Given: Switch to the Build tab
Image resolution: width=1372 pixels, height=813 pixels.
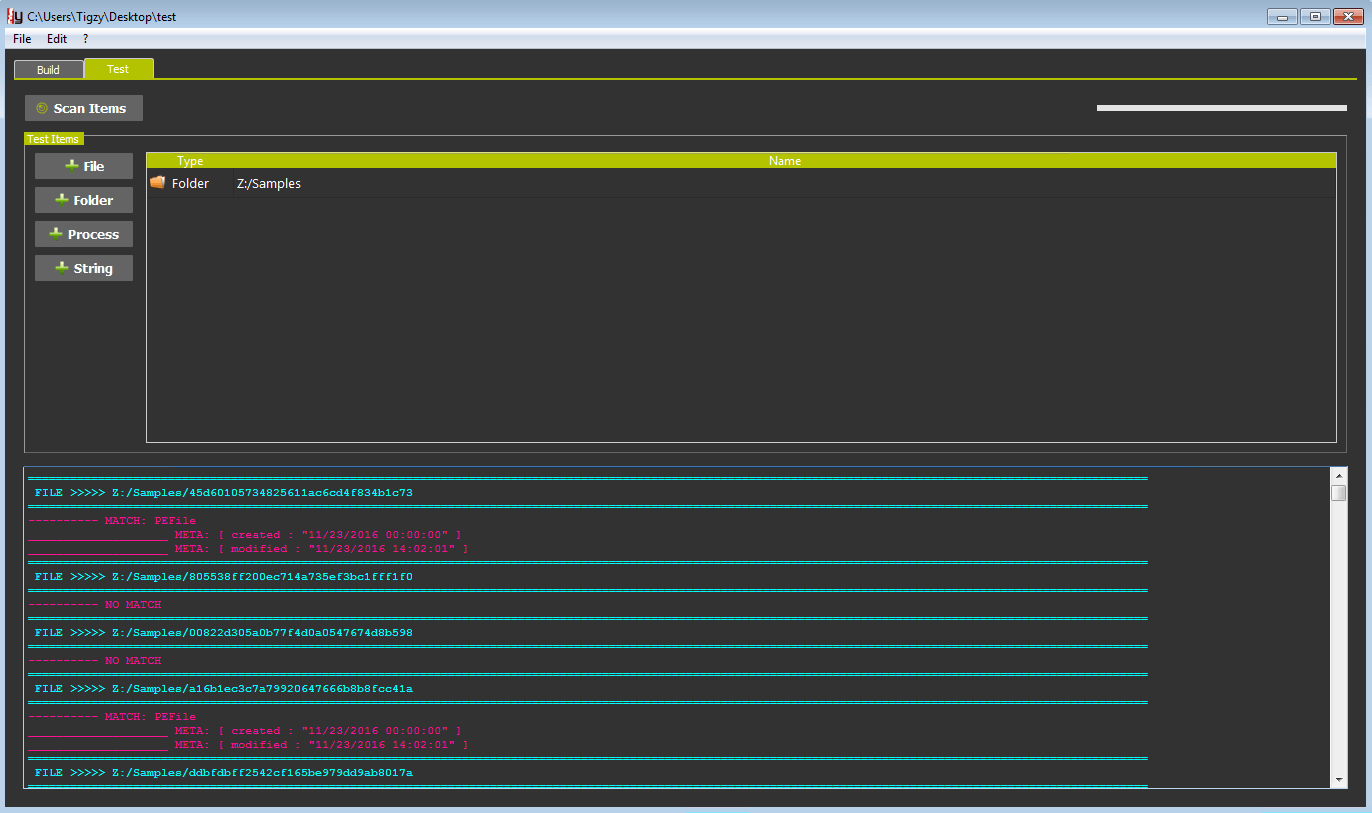Looking at the screenshot, I should 48,70.
